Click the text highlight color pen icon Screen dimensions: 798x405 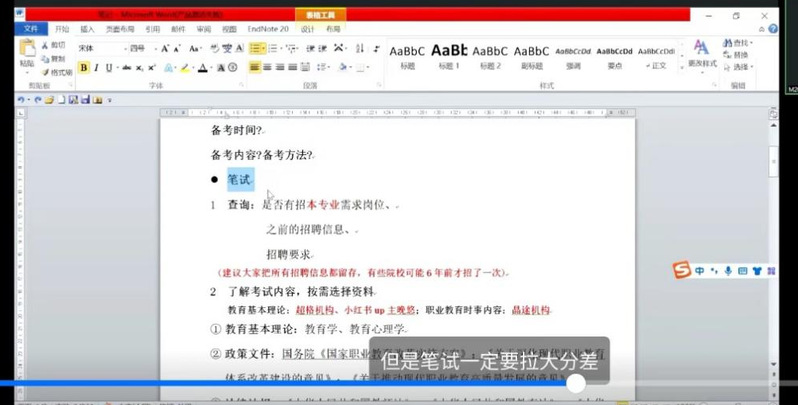[185, 68]
